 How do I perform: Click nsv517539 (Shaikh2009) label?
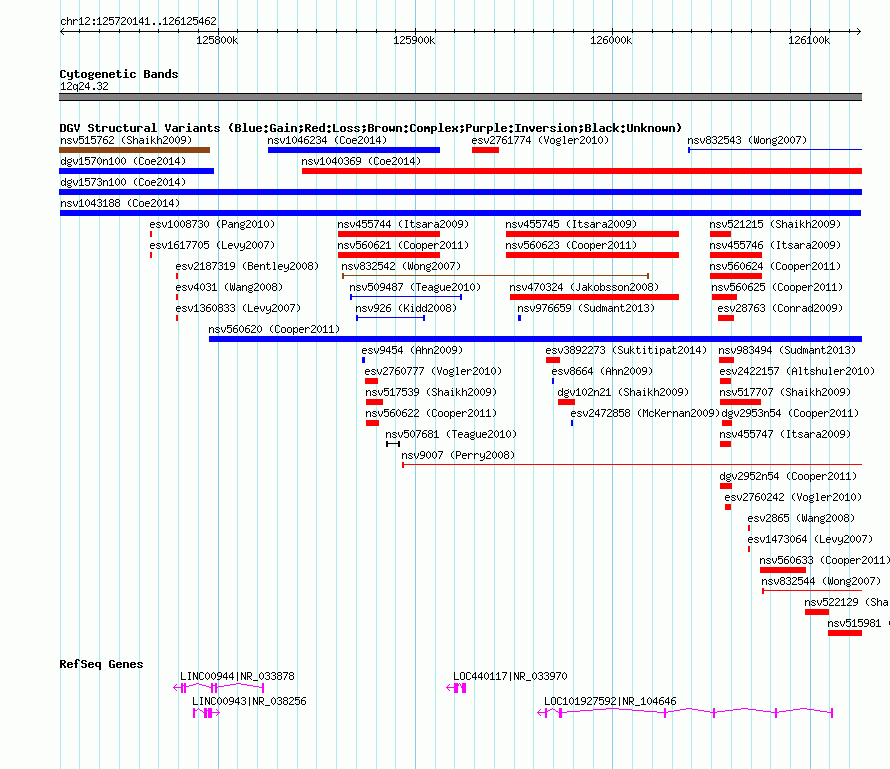(431, 392)
